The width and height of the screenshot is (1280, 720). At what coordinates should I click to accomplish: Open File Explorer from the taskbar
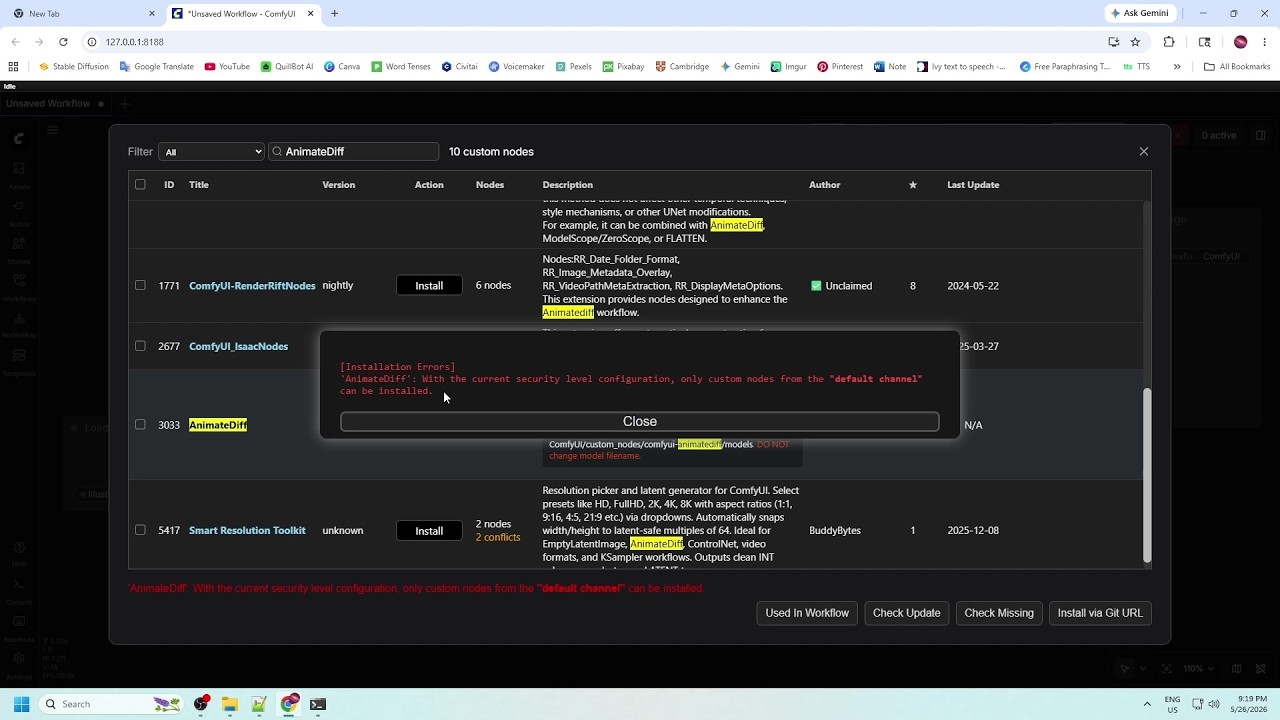tap(229, 704)
